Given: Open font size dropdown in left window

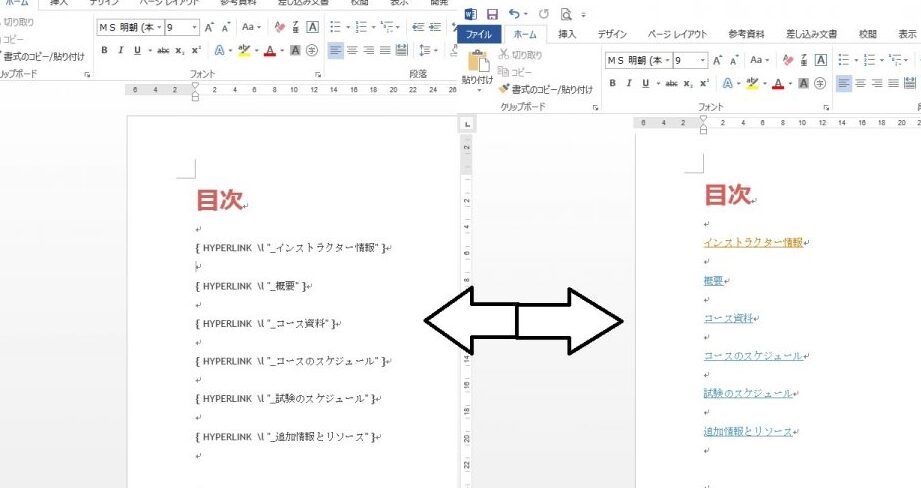Looking at the screenshot, I should tap(194, 28).
